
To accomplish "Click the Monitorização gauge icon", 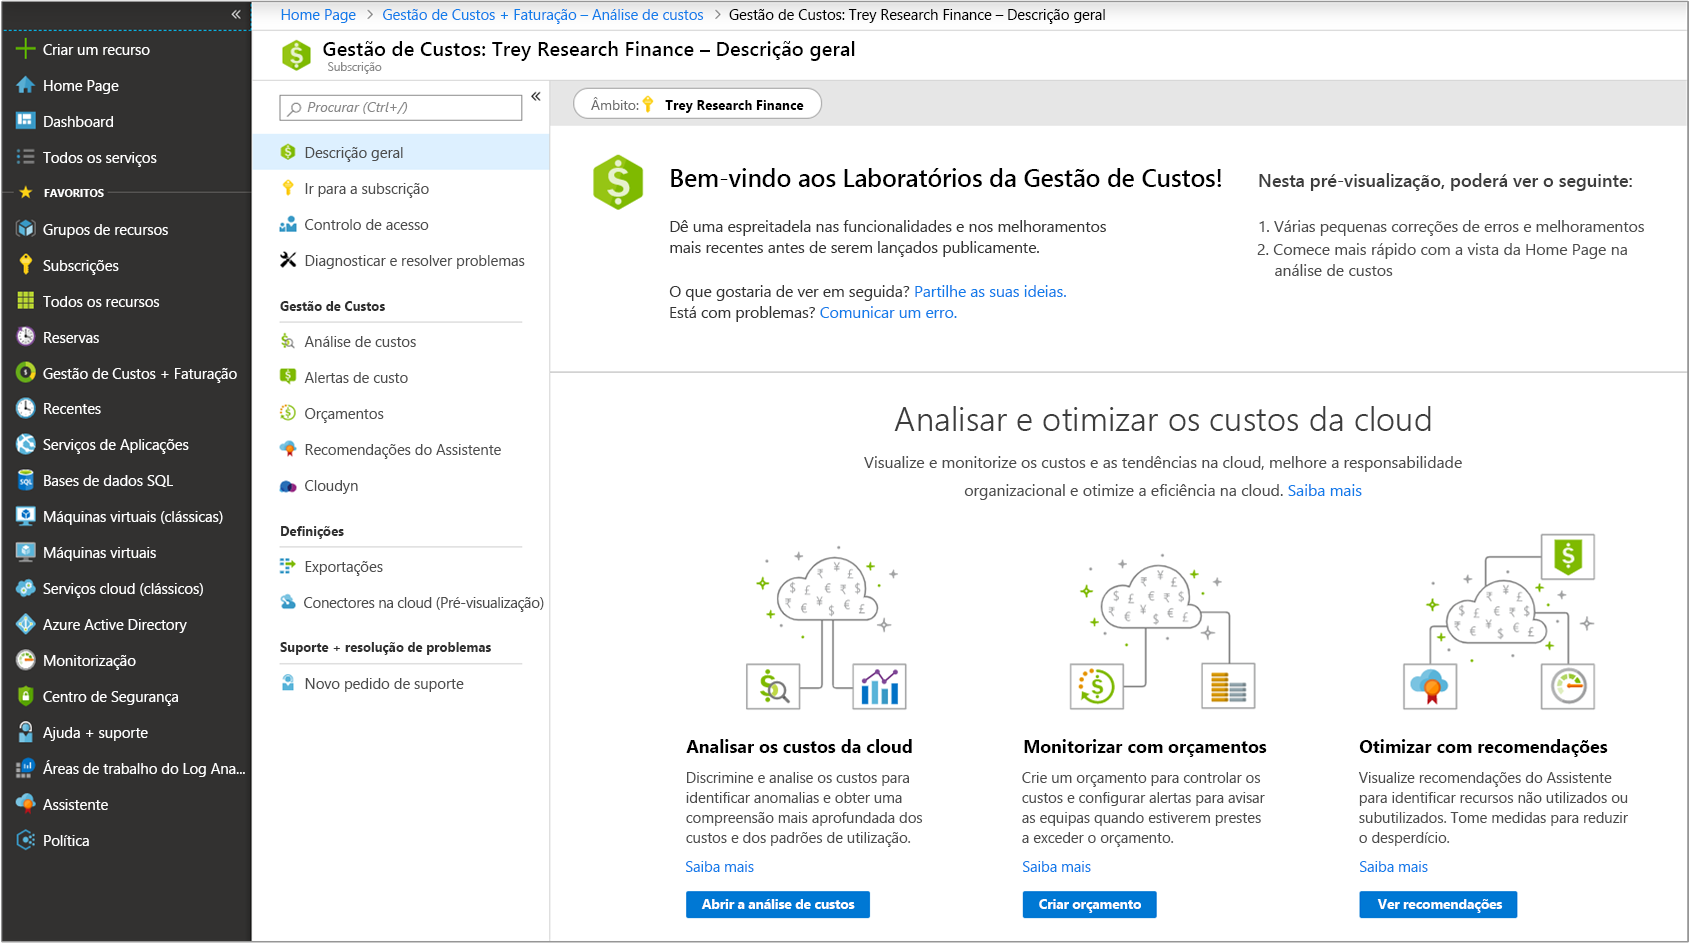I will 26,660.
